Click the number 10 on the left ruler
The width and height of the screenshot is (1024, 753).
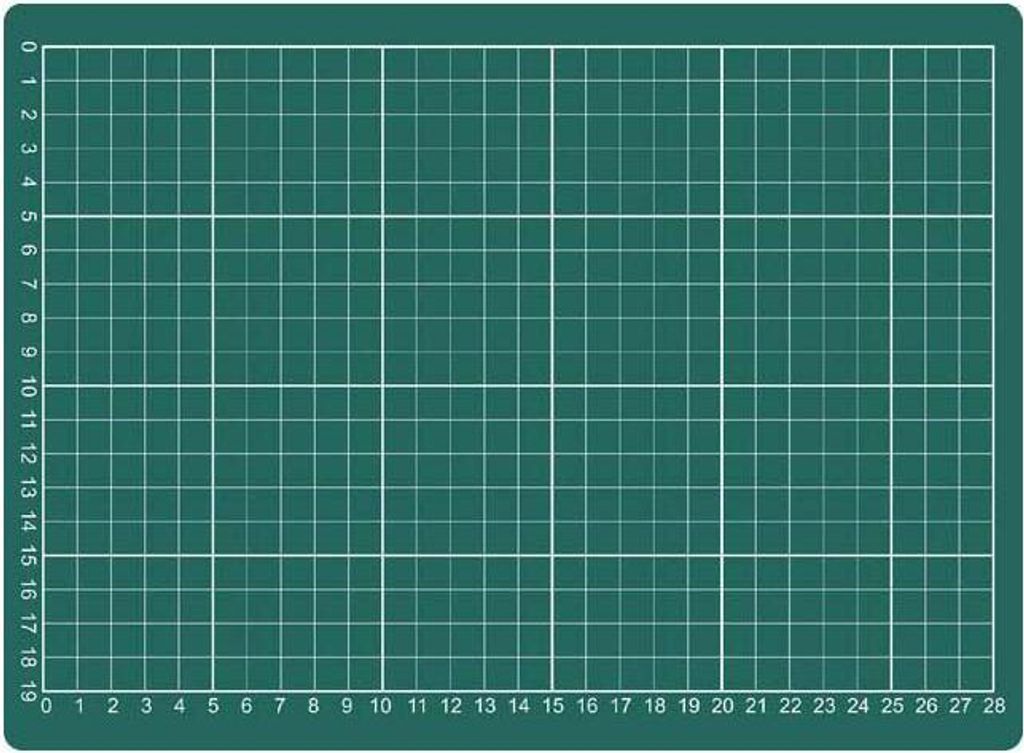[28, 386]
